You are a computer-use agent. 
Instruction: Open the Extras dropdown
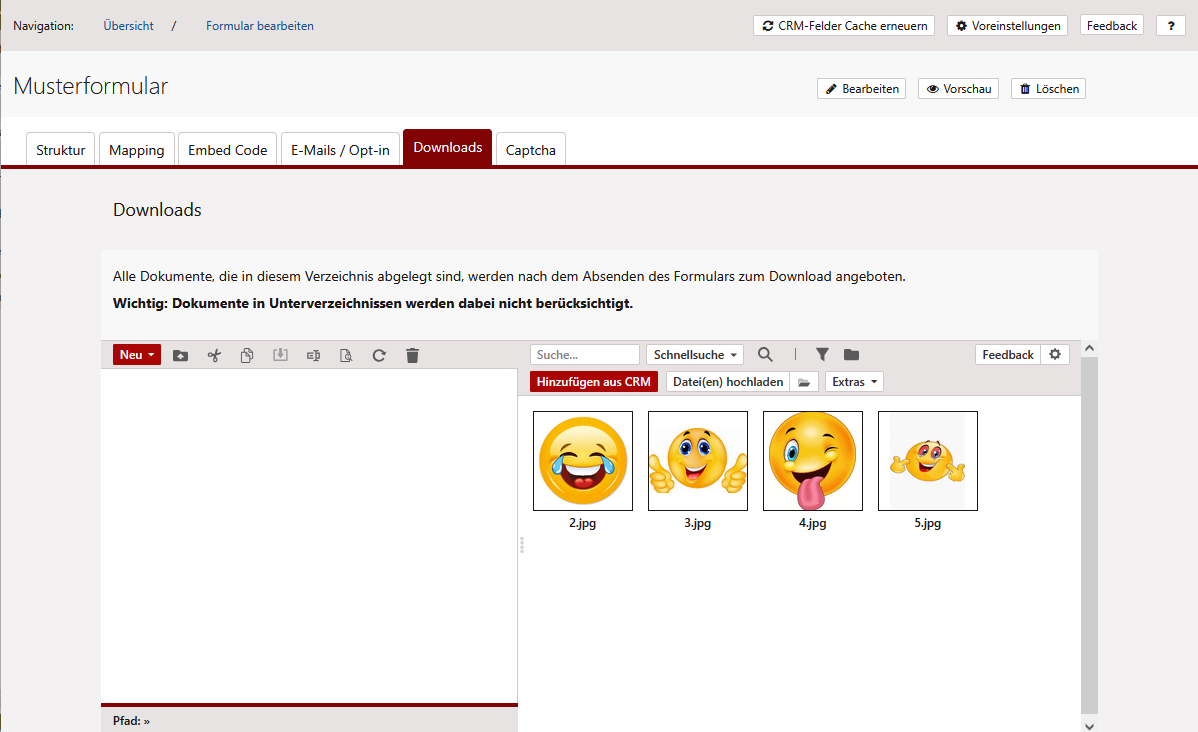click(853, 382)
